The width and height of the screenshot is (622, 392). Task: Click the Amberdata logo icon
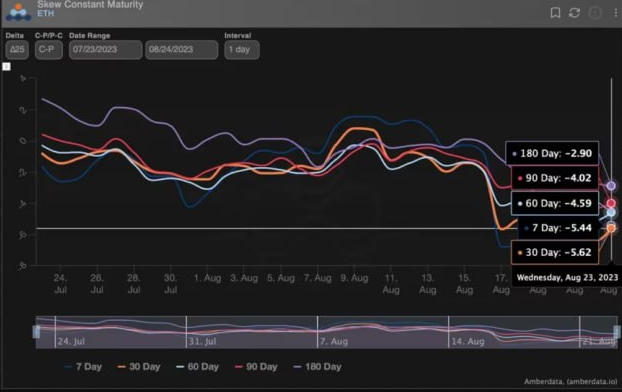[x=18, y=12]
